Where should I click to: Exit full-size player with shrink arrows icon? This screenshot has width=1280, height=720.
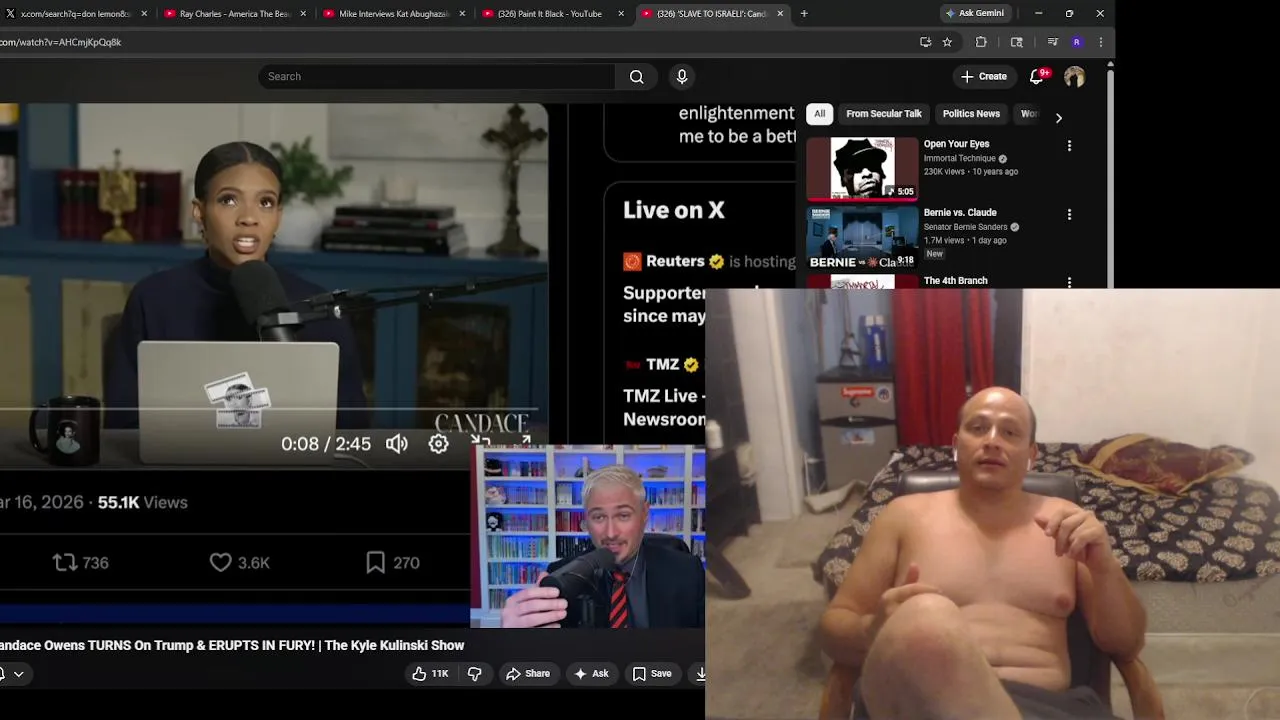(481, 441)
